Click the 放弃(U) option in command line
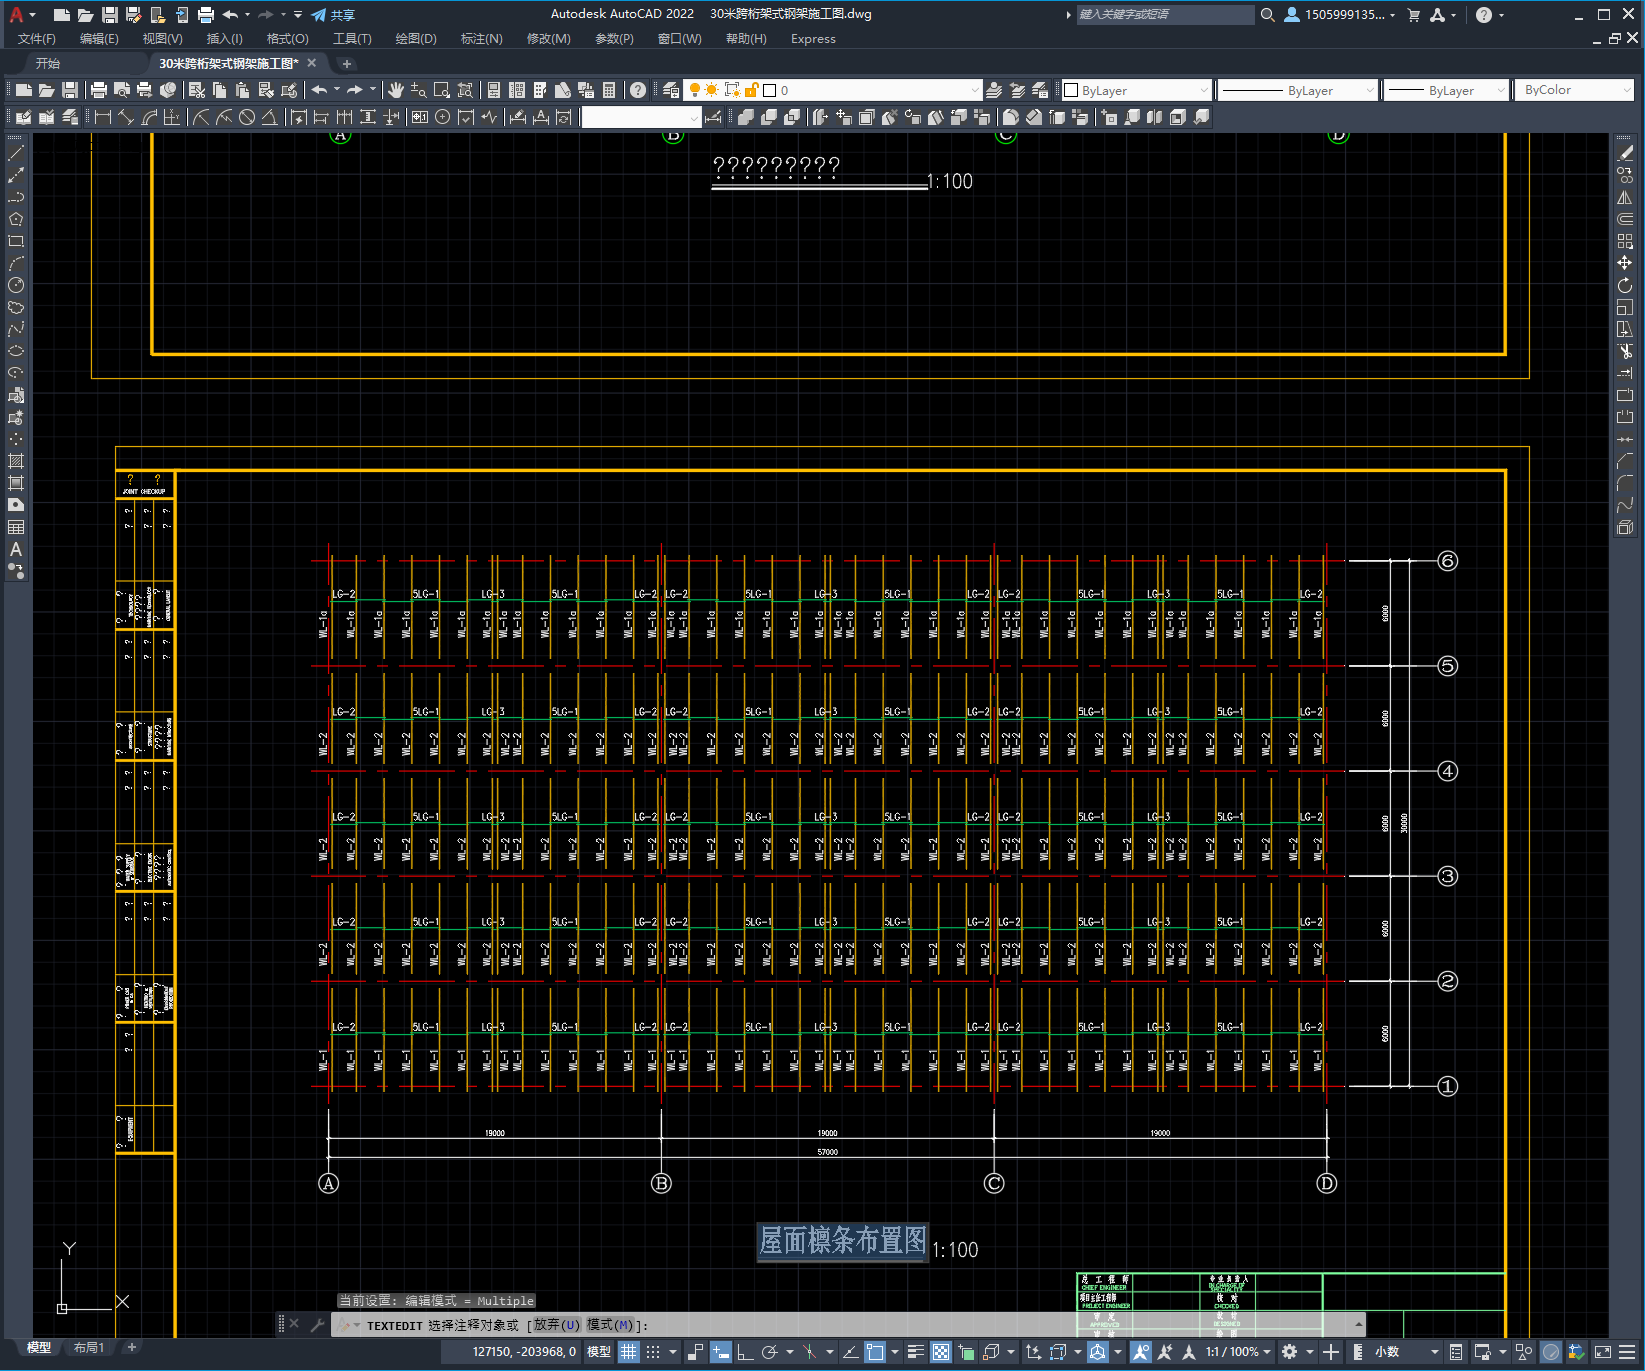Screen dimensions: 1645x1371 pos(556,1325)
